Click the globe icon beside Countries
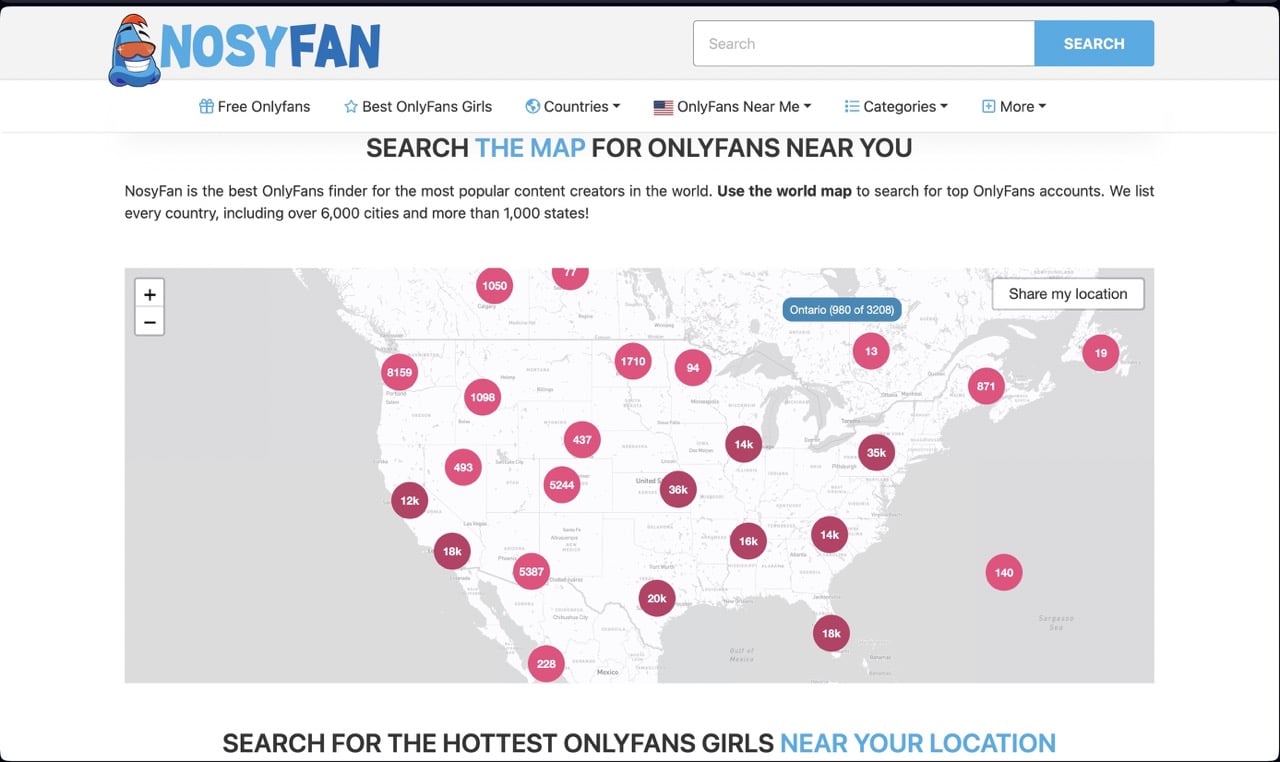Image resolution: width=1280 pixels, height=762 pixels. click(x=533, y=106)
